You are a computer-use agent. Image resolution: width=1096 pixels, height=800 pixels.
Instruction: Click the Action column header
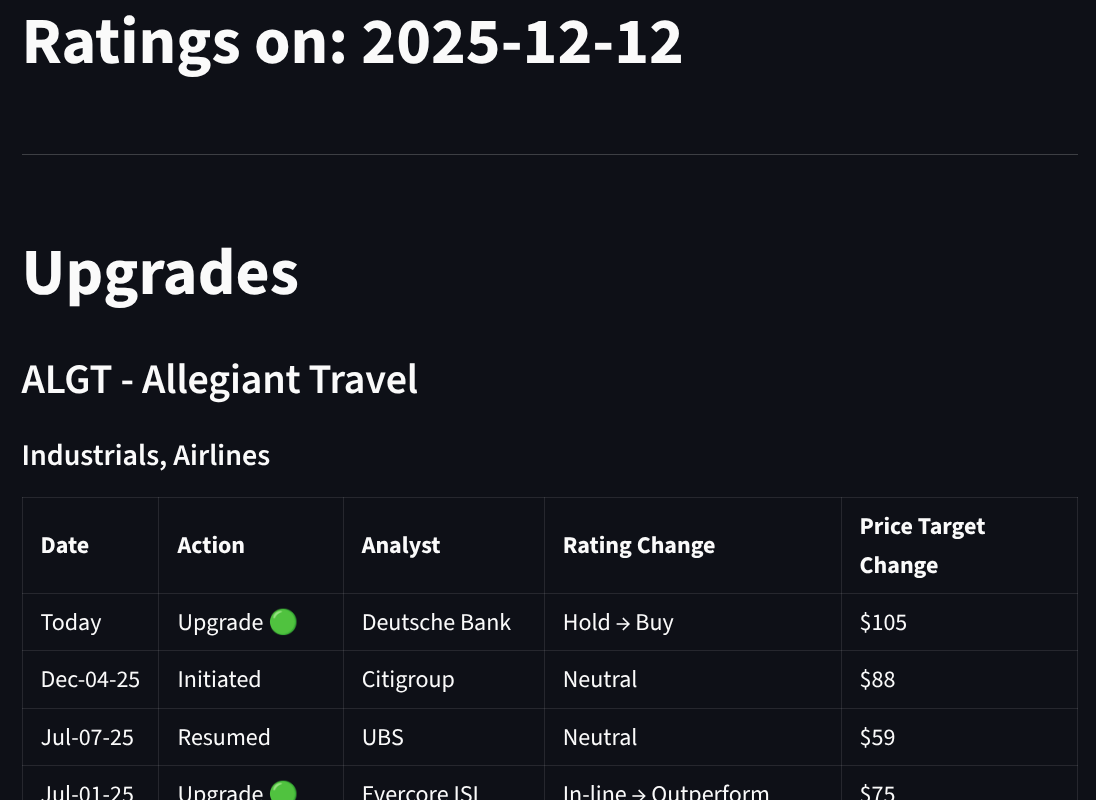pyautogui.click(x=211, y=545)
